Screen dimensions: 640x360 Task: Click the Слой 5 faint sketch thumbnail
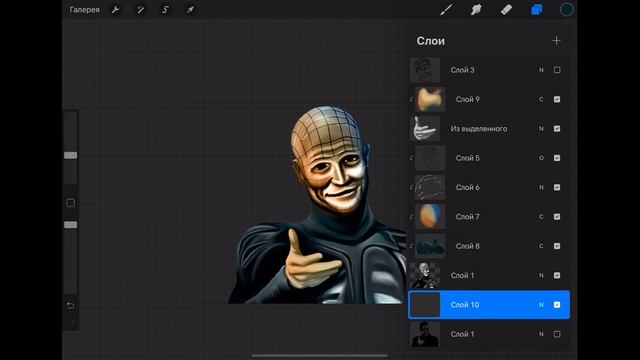430,158
